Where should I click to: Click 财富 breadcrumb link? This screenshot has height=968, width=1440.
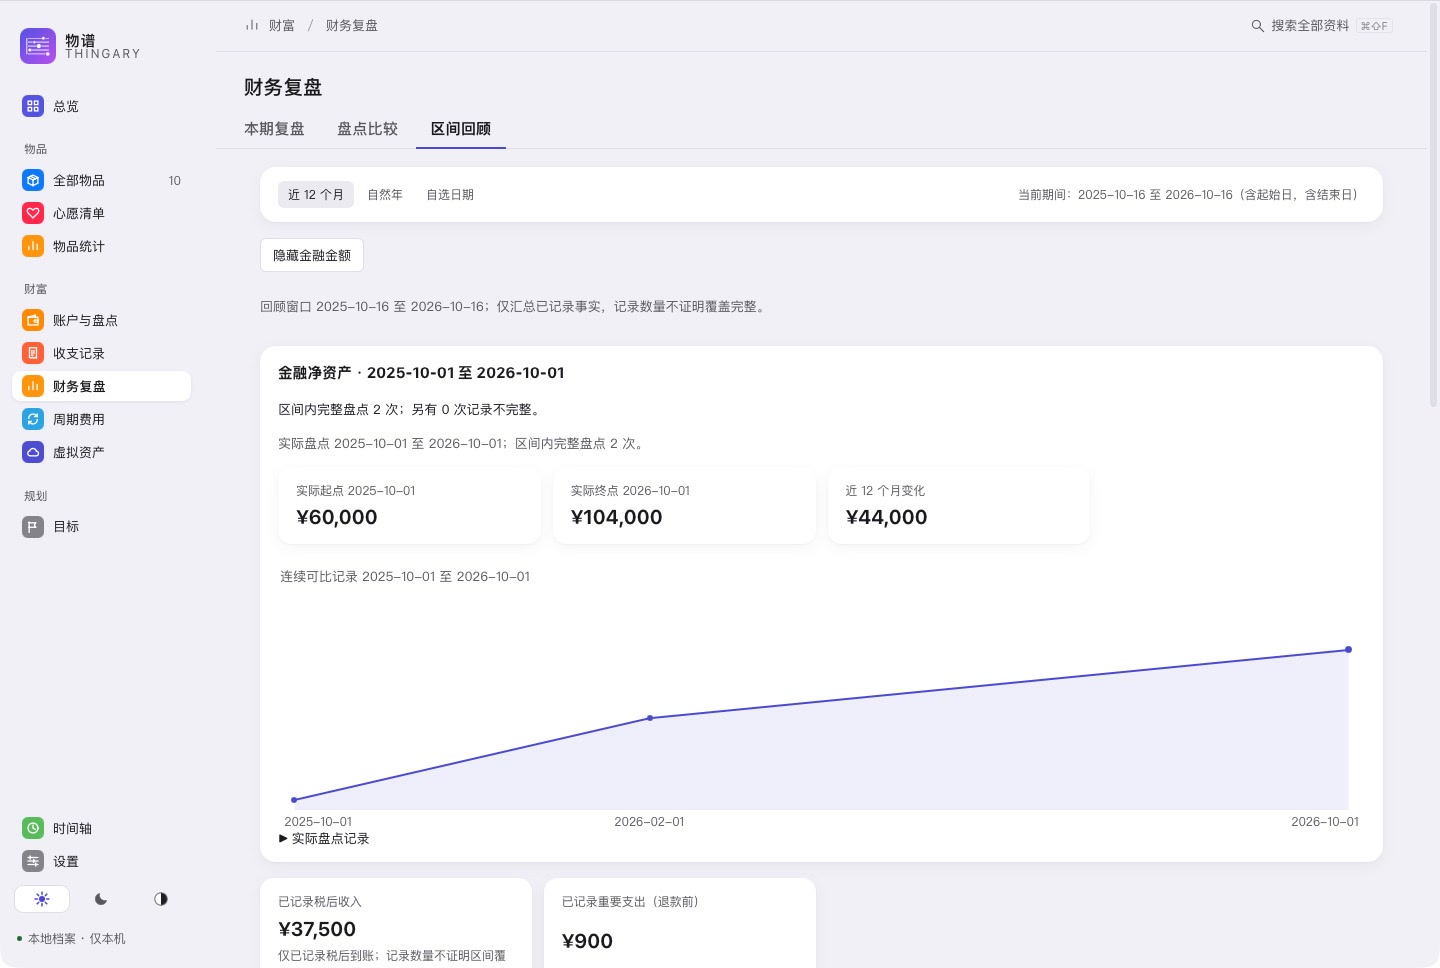(282, 25)
